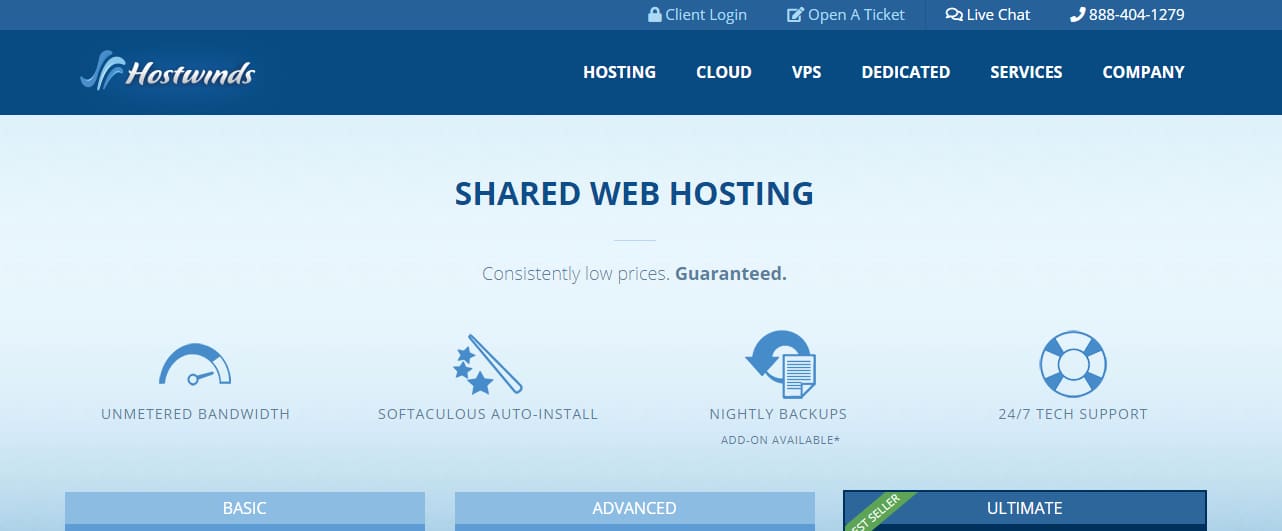
Task: Open the Dedicated menu
Action: pos(906,72)
